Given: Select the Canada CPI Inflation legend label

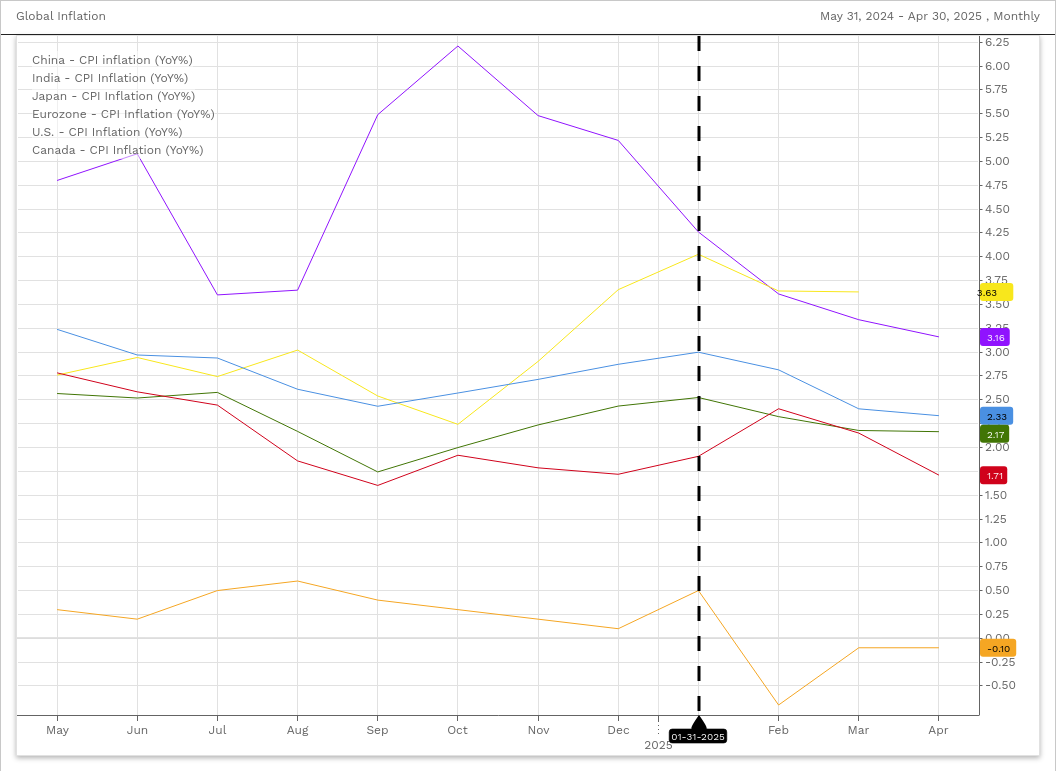Looking at the screenshot, I should pyautogui.click(x=117, y=150).
